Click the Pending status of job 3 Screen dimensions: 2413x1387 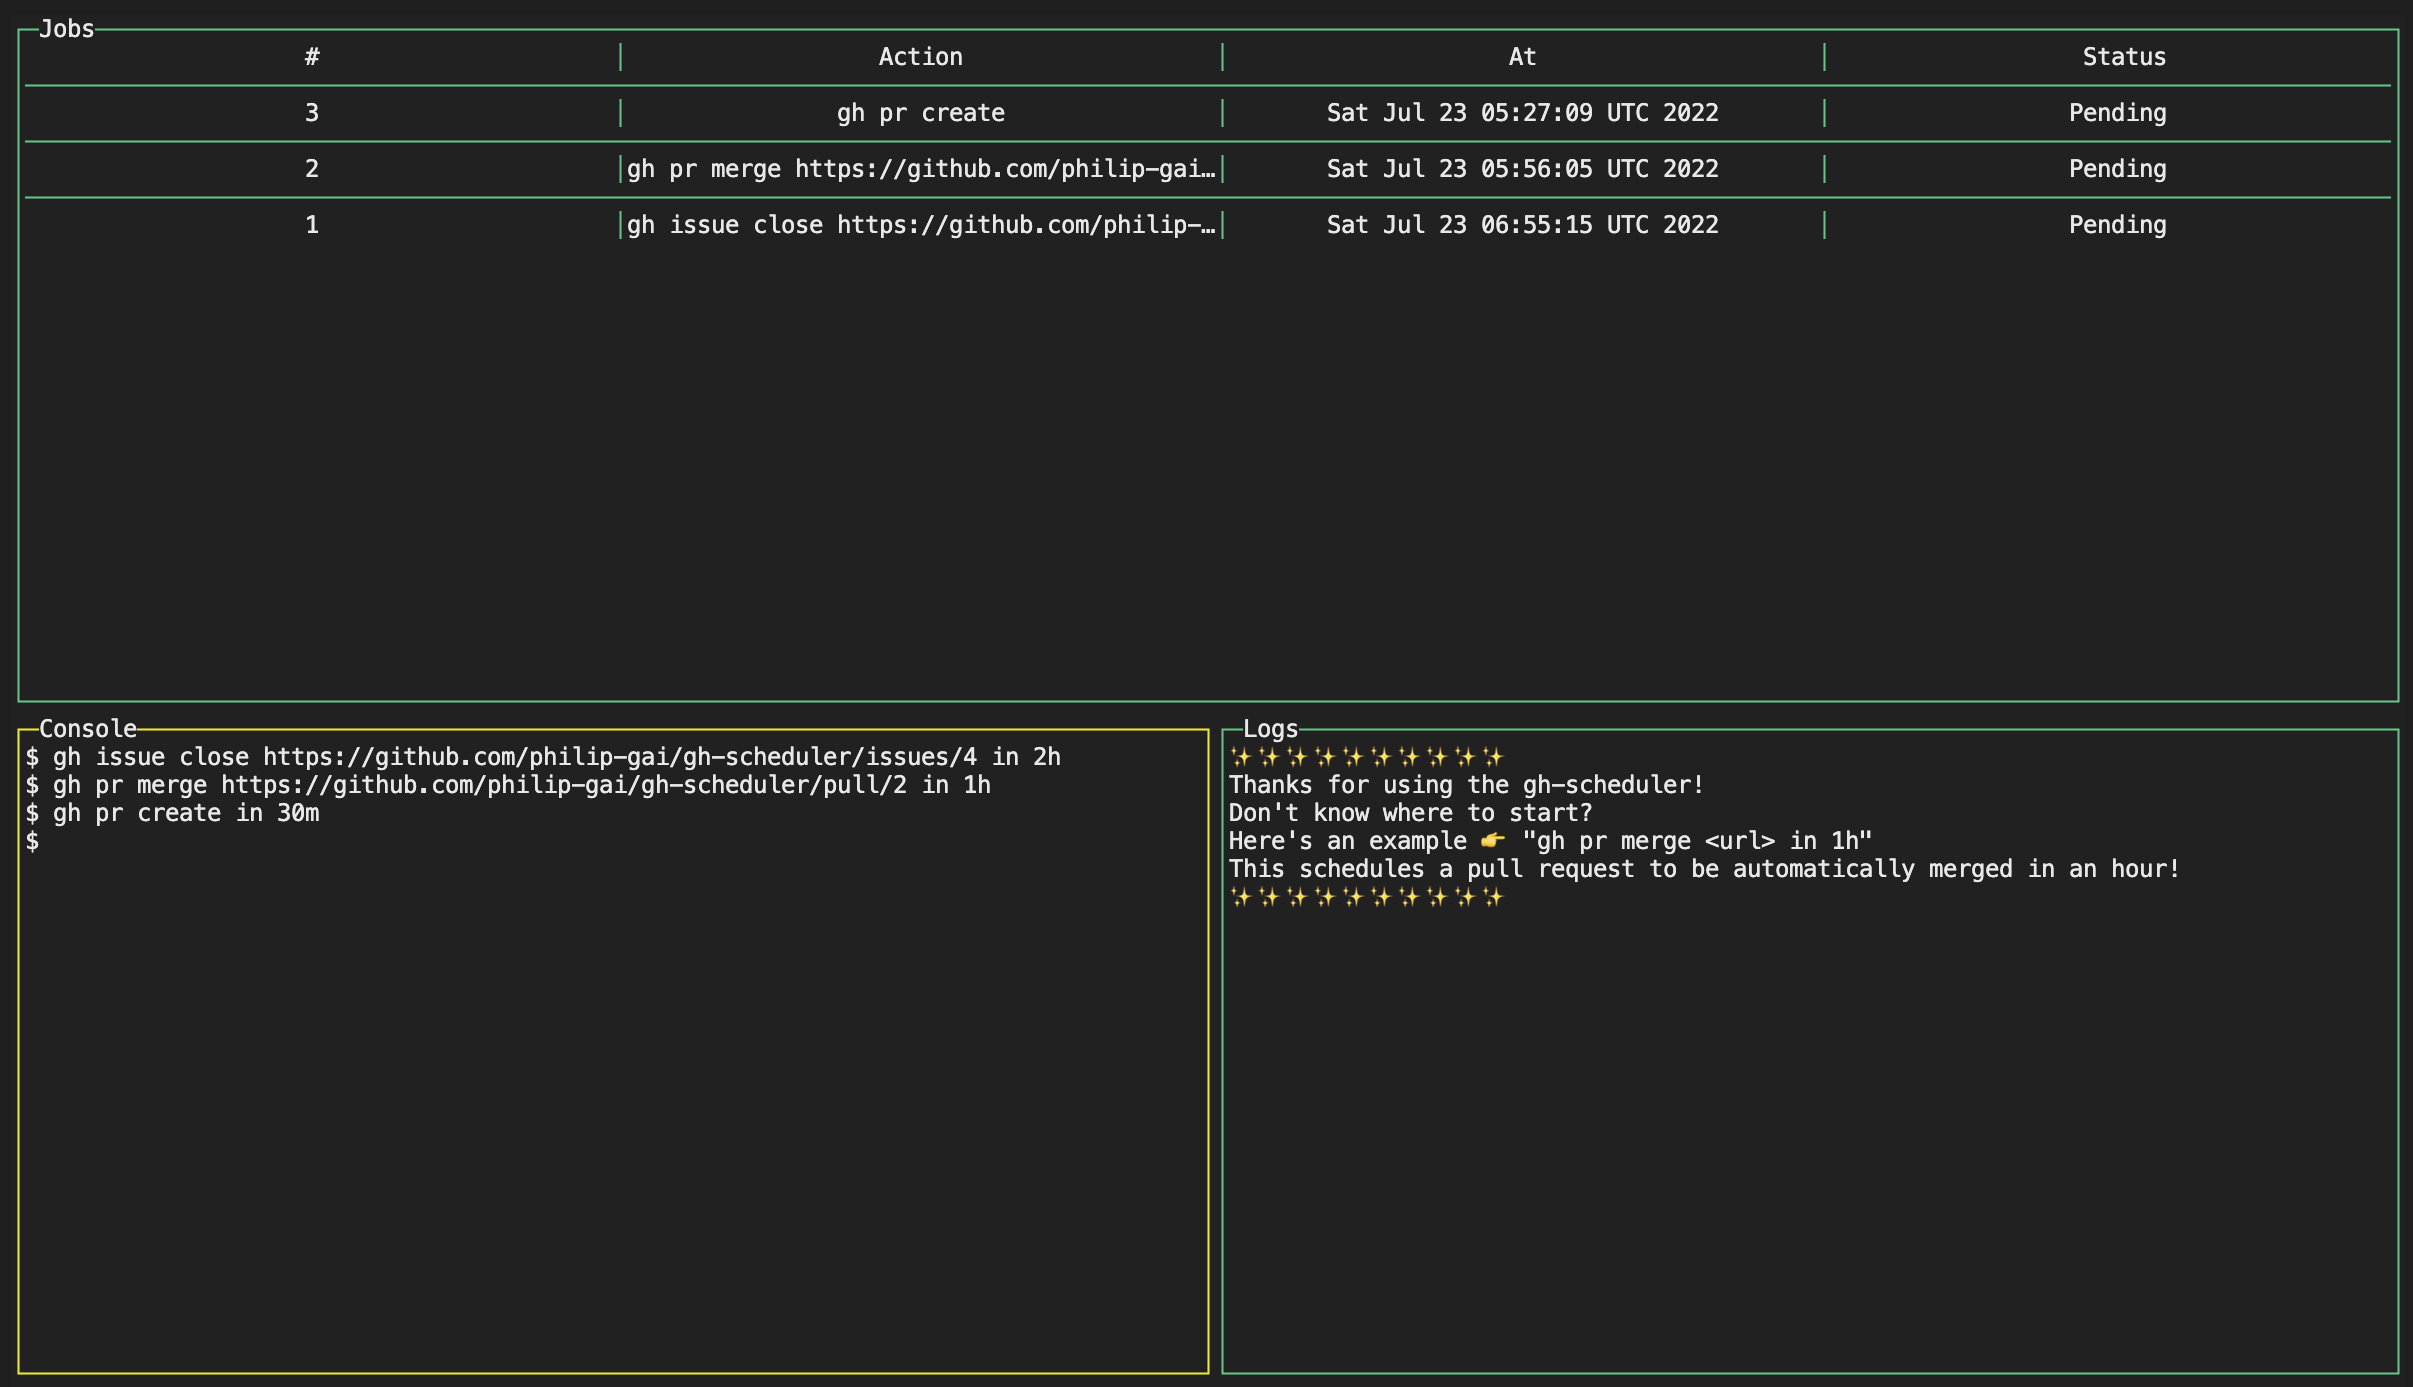[x=2117, y=112]
